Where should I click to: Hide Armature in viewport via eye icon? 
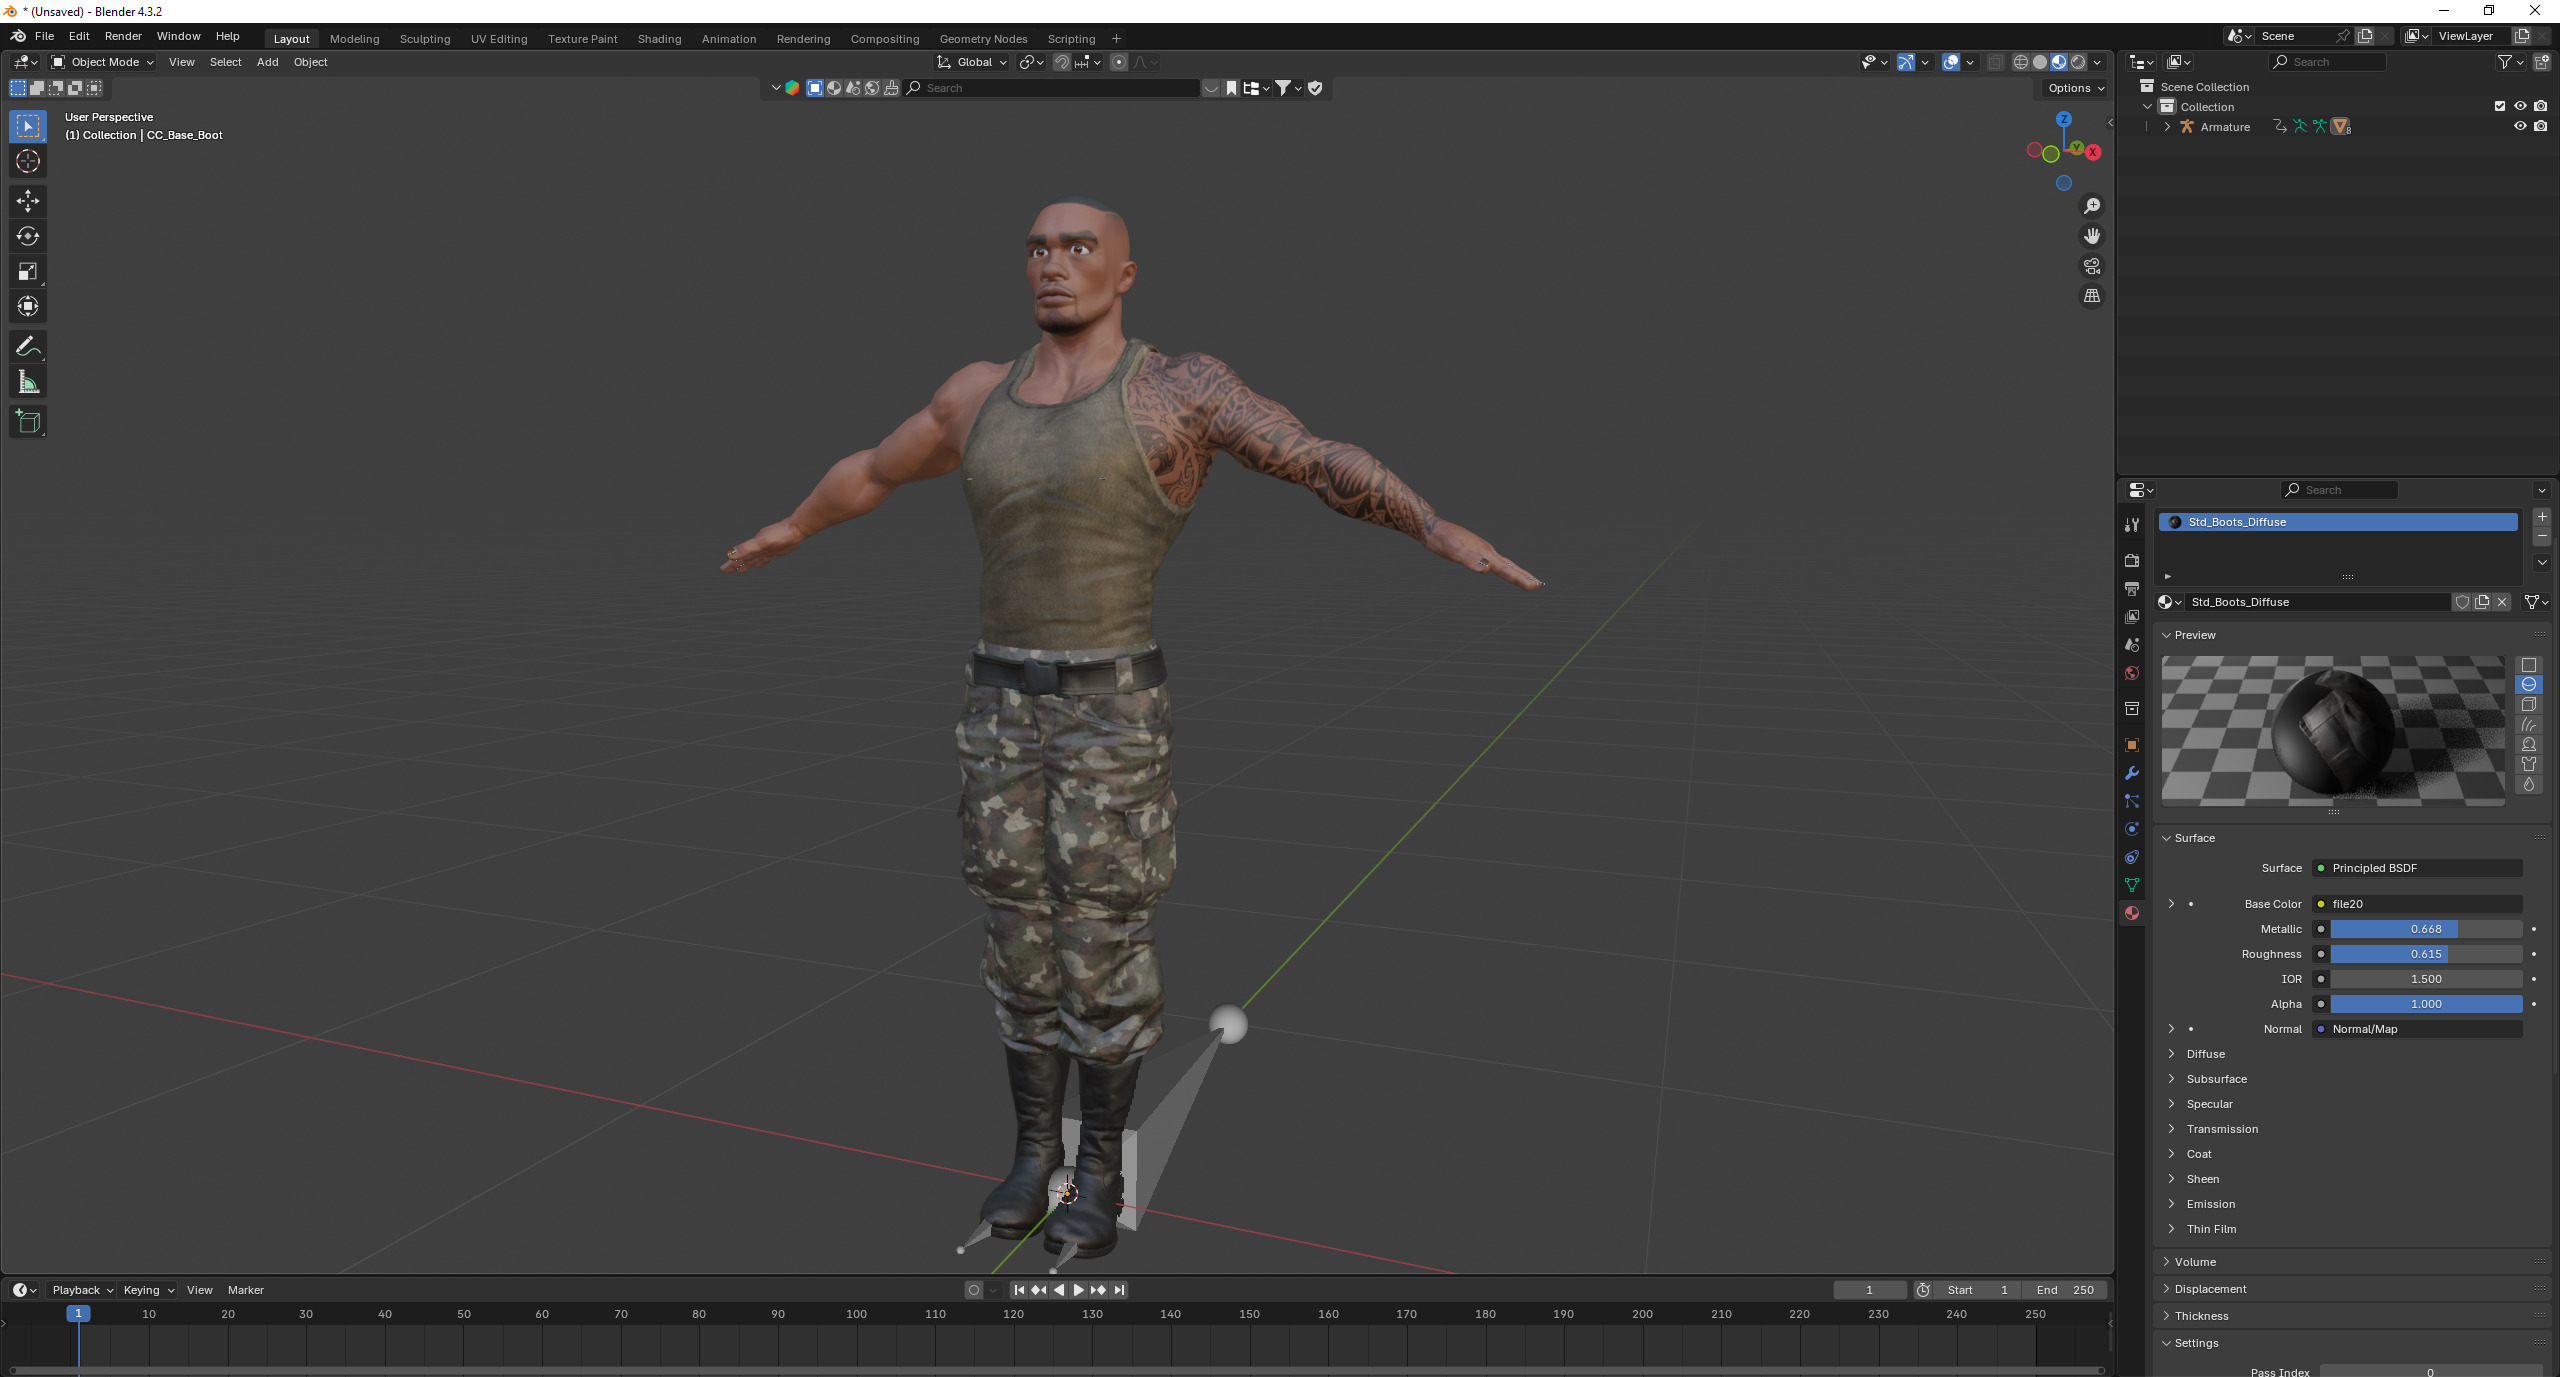tap(2519, 126)
